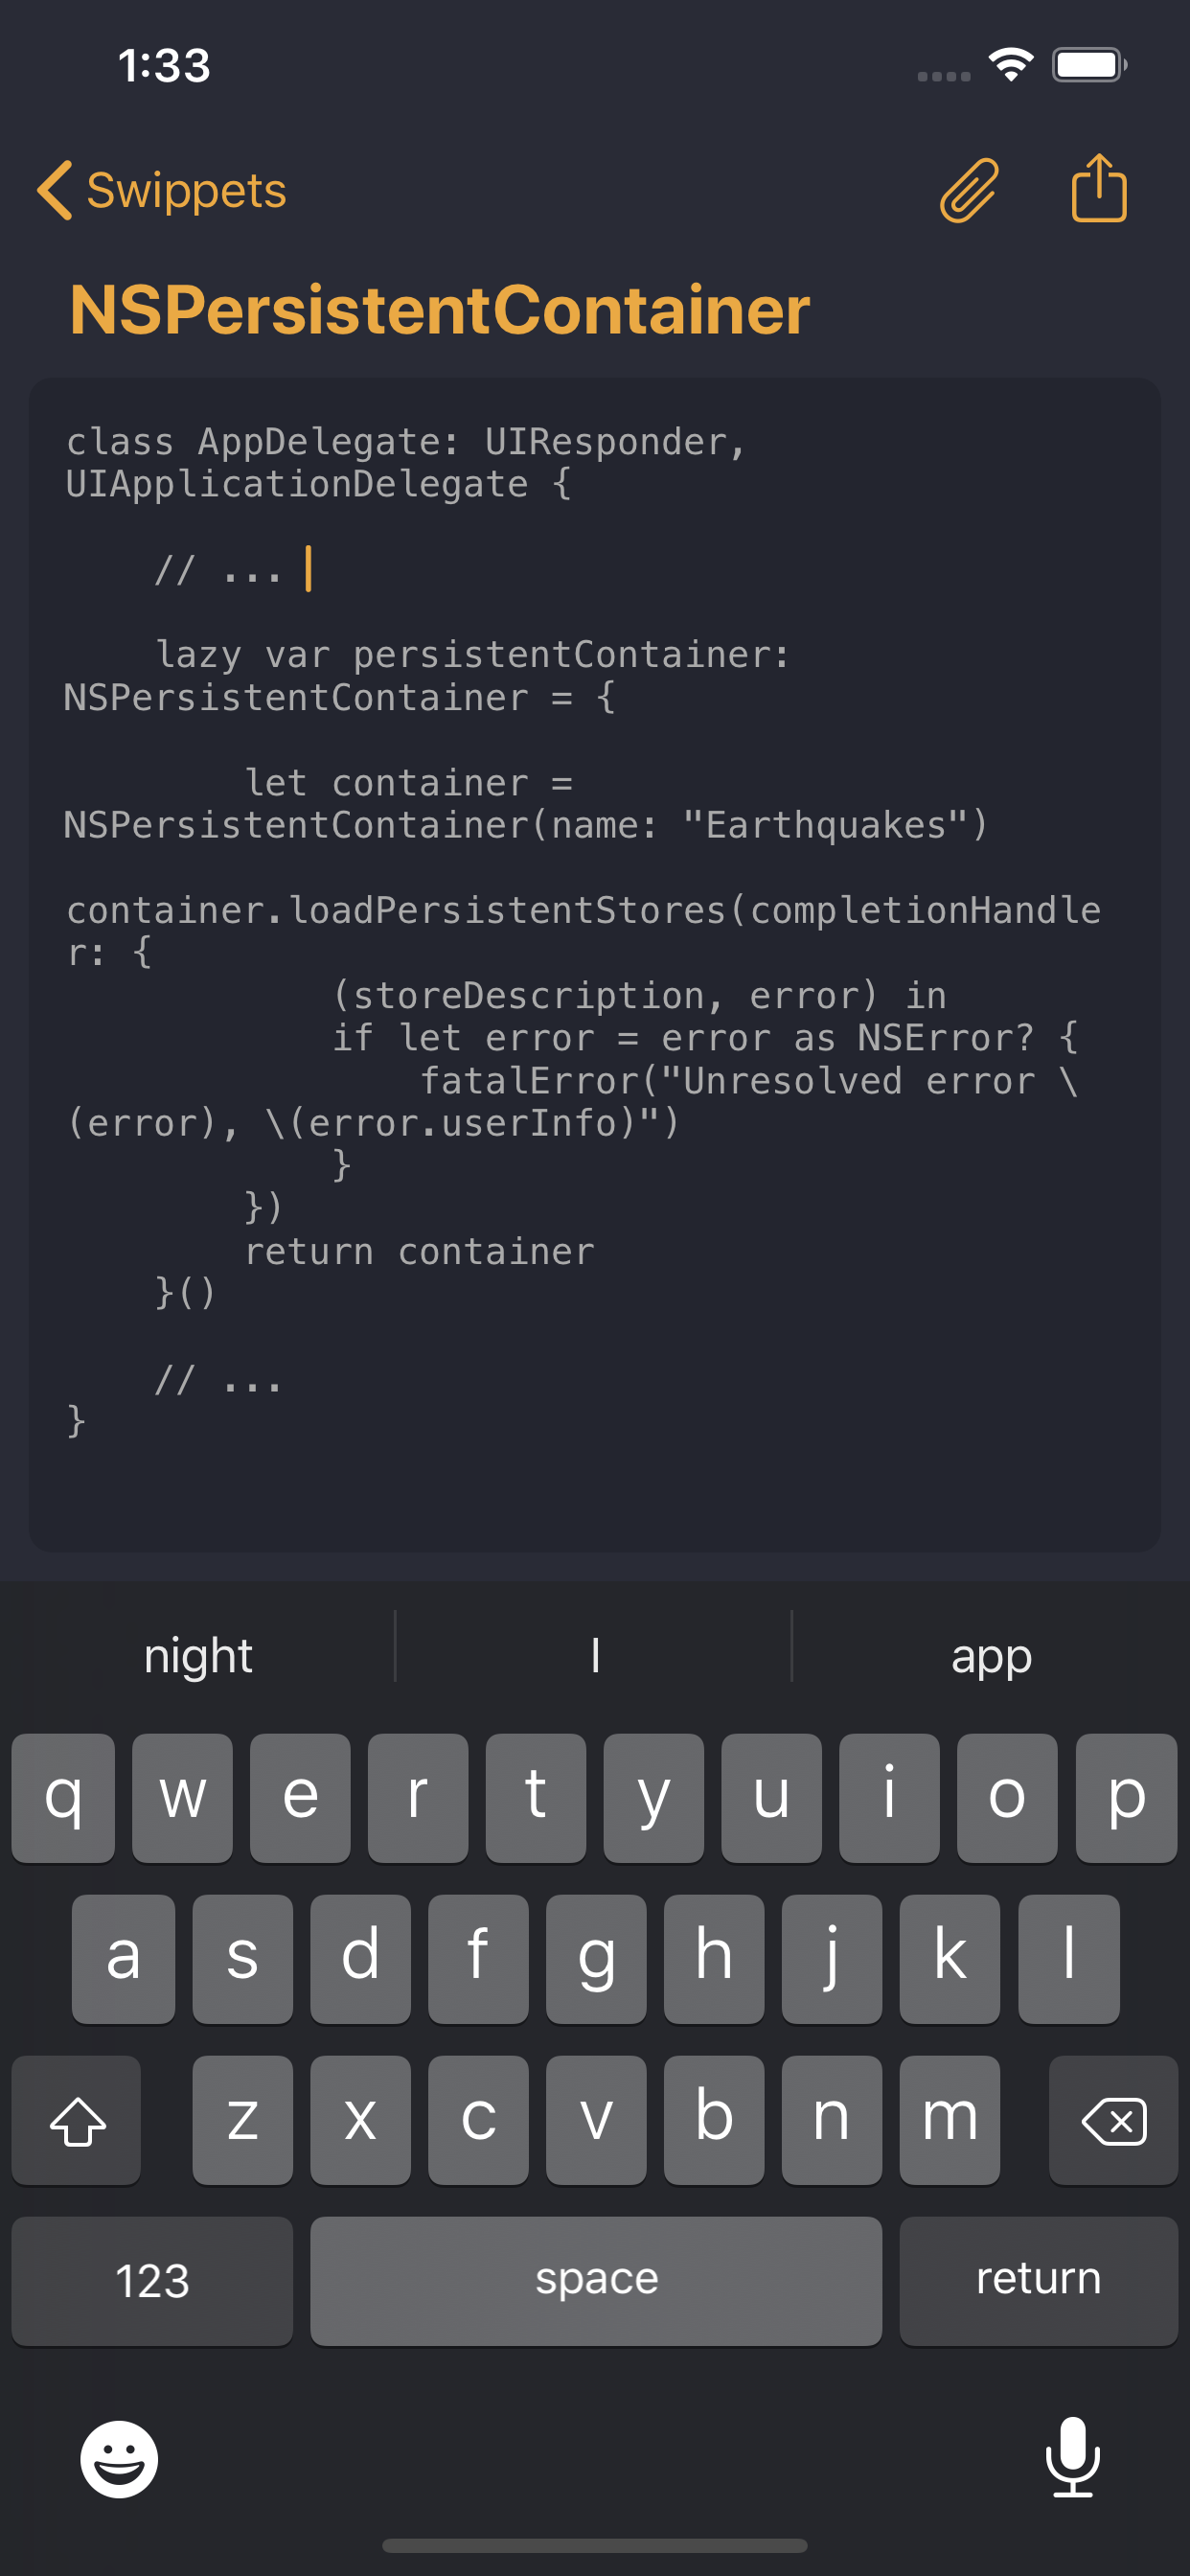Screen dimensions: 1190x2576
Task: Tap the return key
Action: click(x=1038, y=2281)
